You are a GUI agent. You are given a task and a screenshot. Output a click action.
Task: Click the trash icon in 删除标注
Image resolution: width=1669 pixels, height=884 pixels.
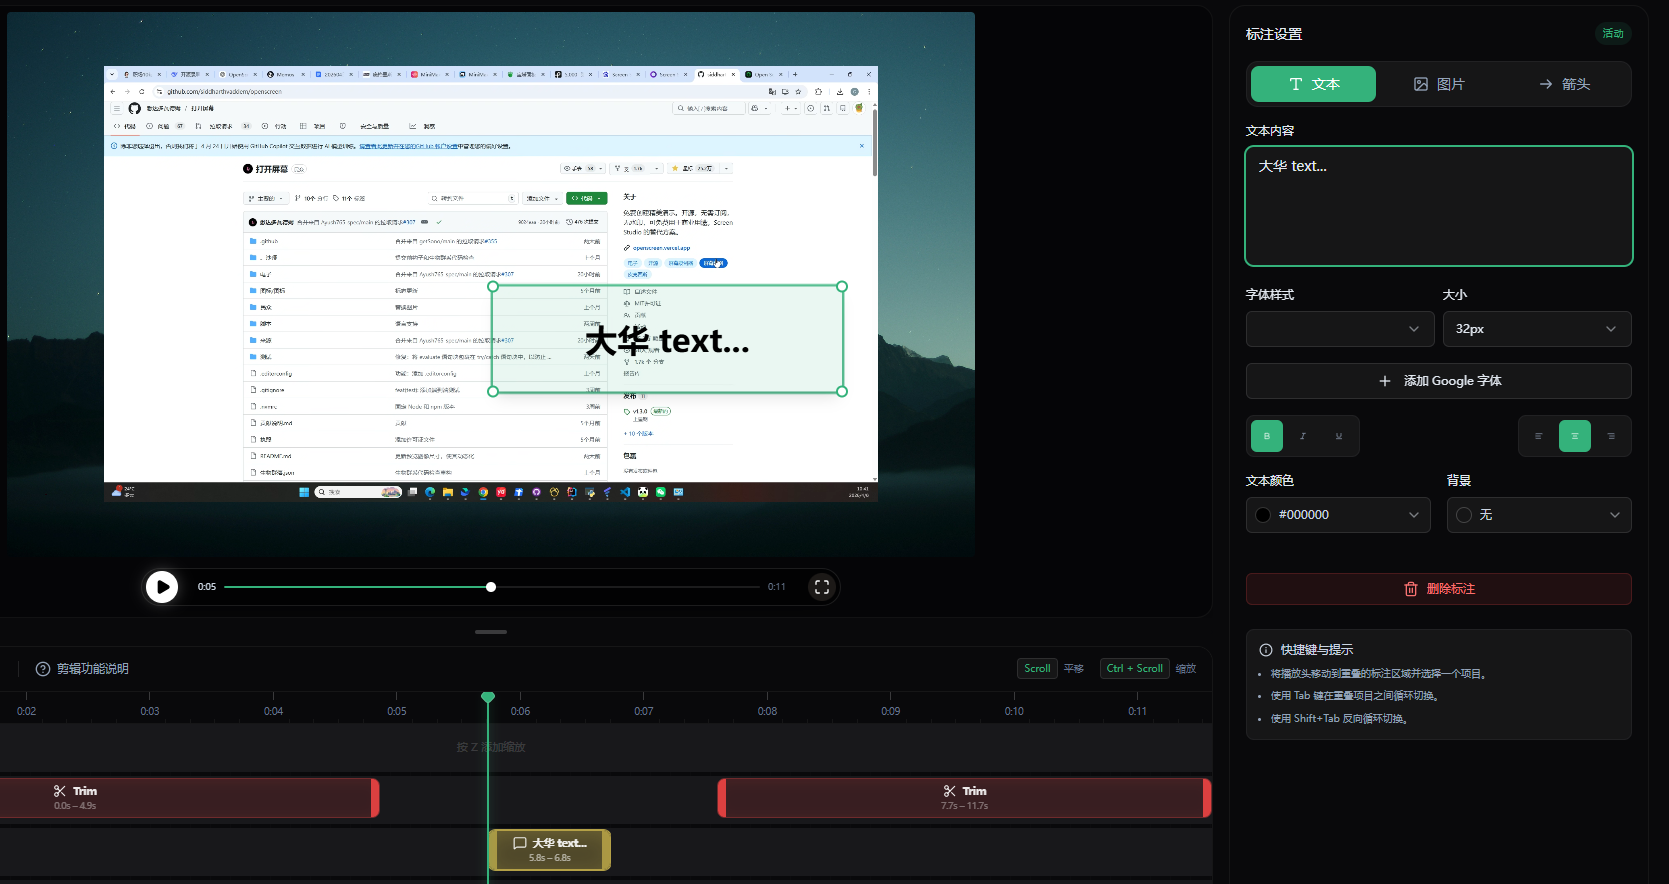click(1411, 589)
